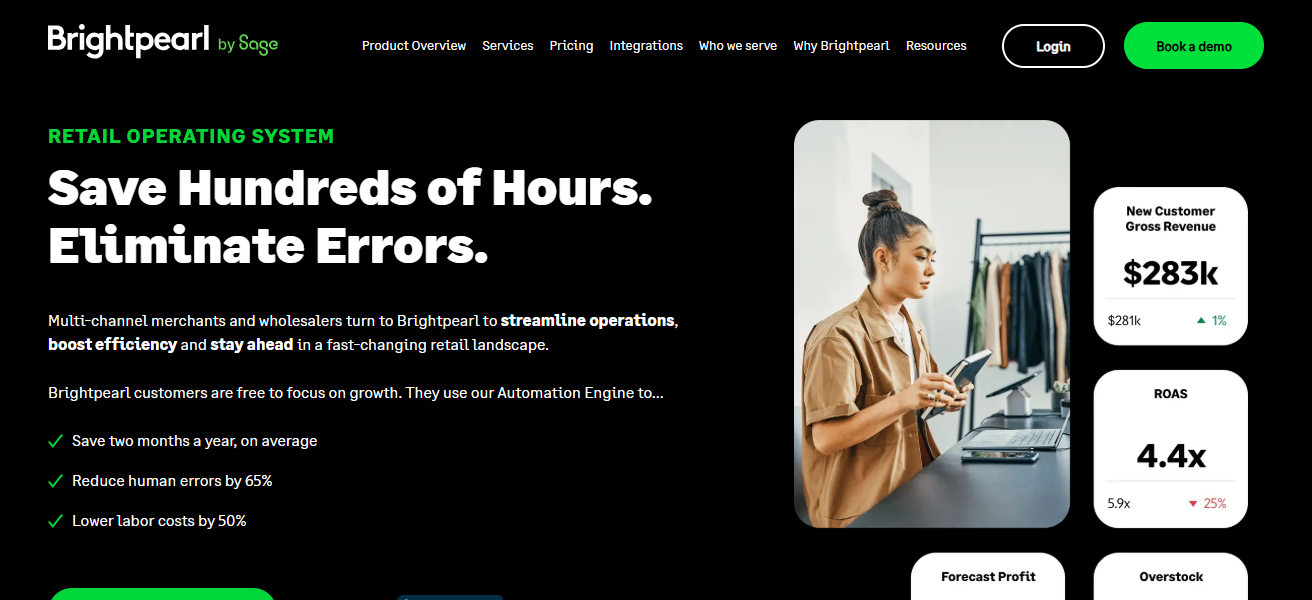Expand the Who we serve menu

[x=738, y=46]
